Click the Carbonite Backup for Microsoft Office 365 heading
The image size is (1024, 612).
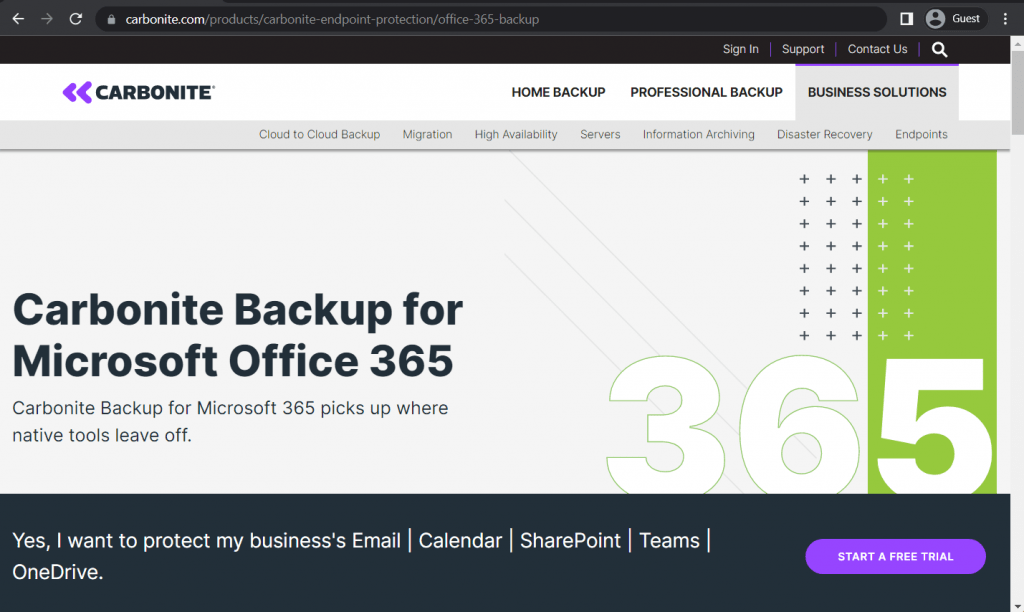click(238, 335)
